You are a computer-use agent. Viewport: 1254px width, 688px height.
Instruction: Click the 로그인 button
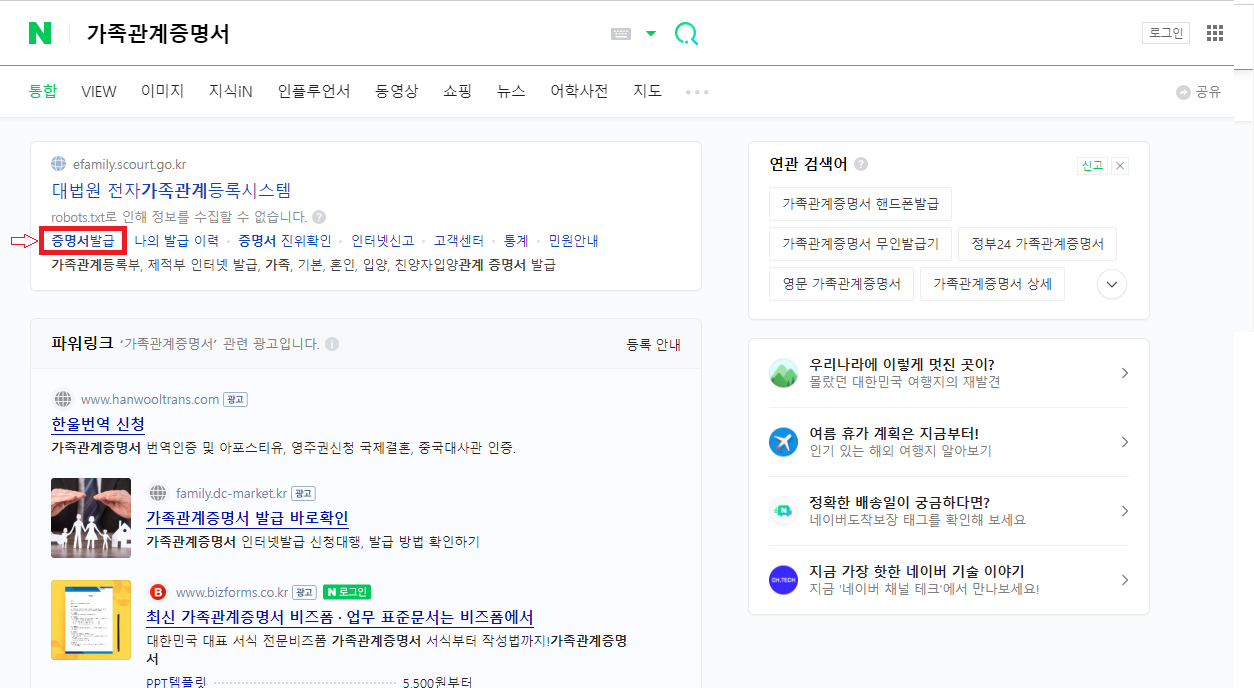(x=1166, y=33)
